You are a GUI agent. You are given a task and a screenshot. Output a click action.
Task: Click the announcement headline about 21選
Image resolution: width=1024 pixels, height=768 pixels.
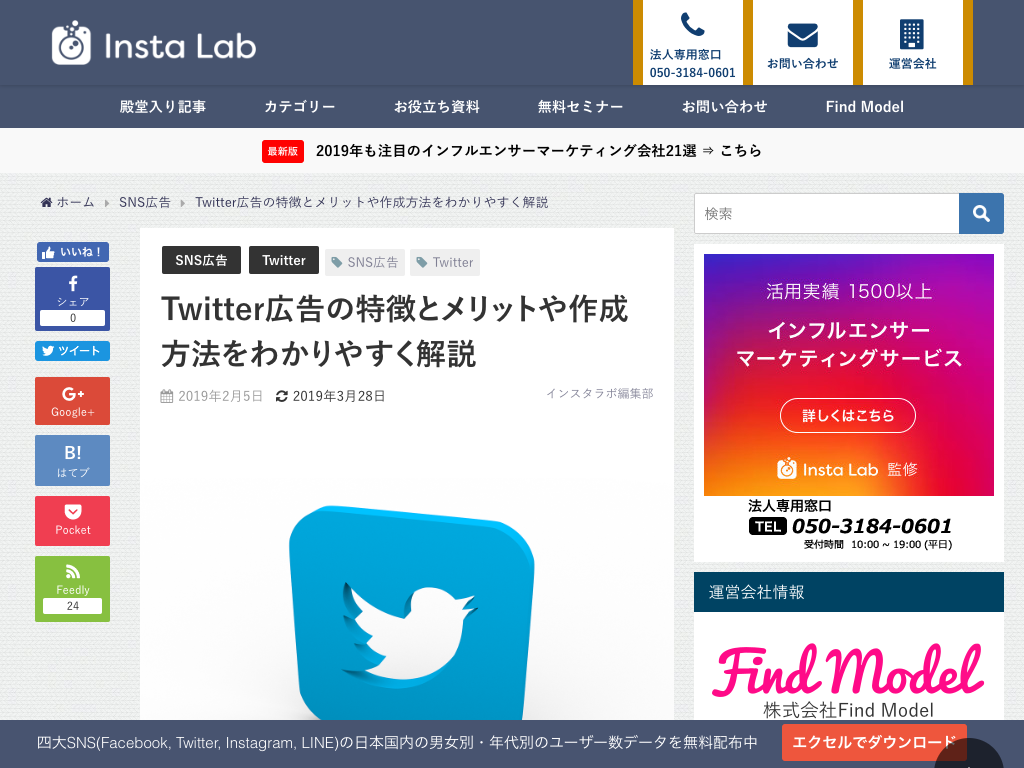click(506, 151)
